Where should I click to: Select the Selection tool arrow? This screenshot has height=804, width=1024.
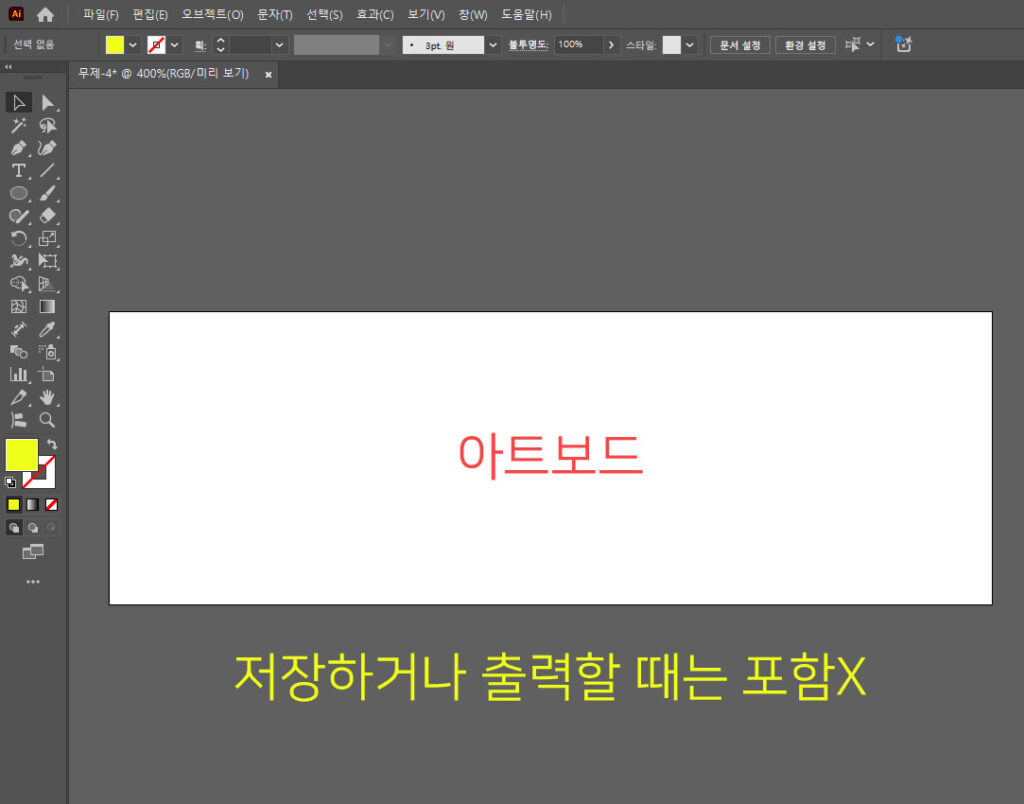pos(18,103)
